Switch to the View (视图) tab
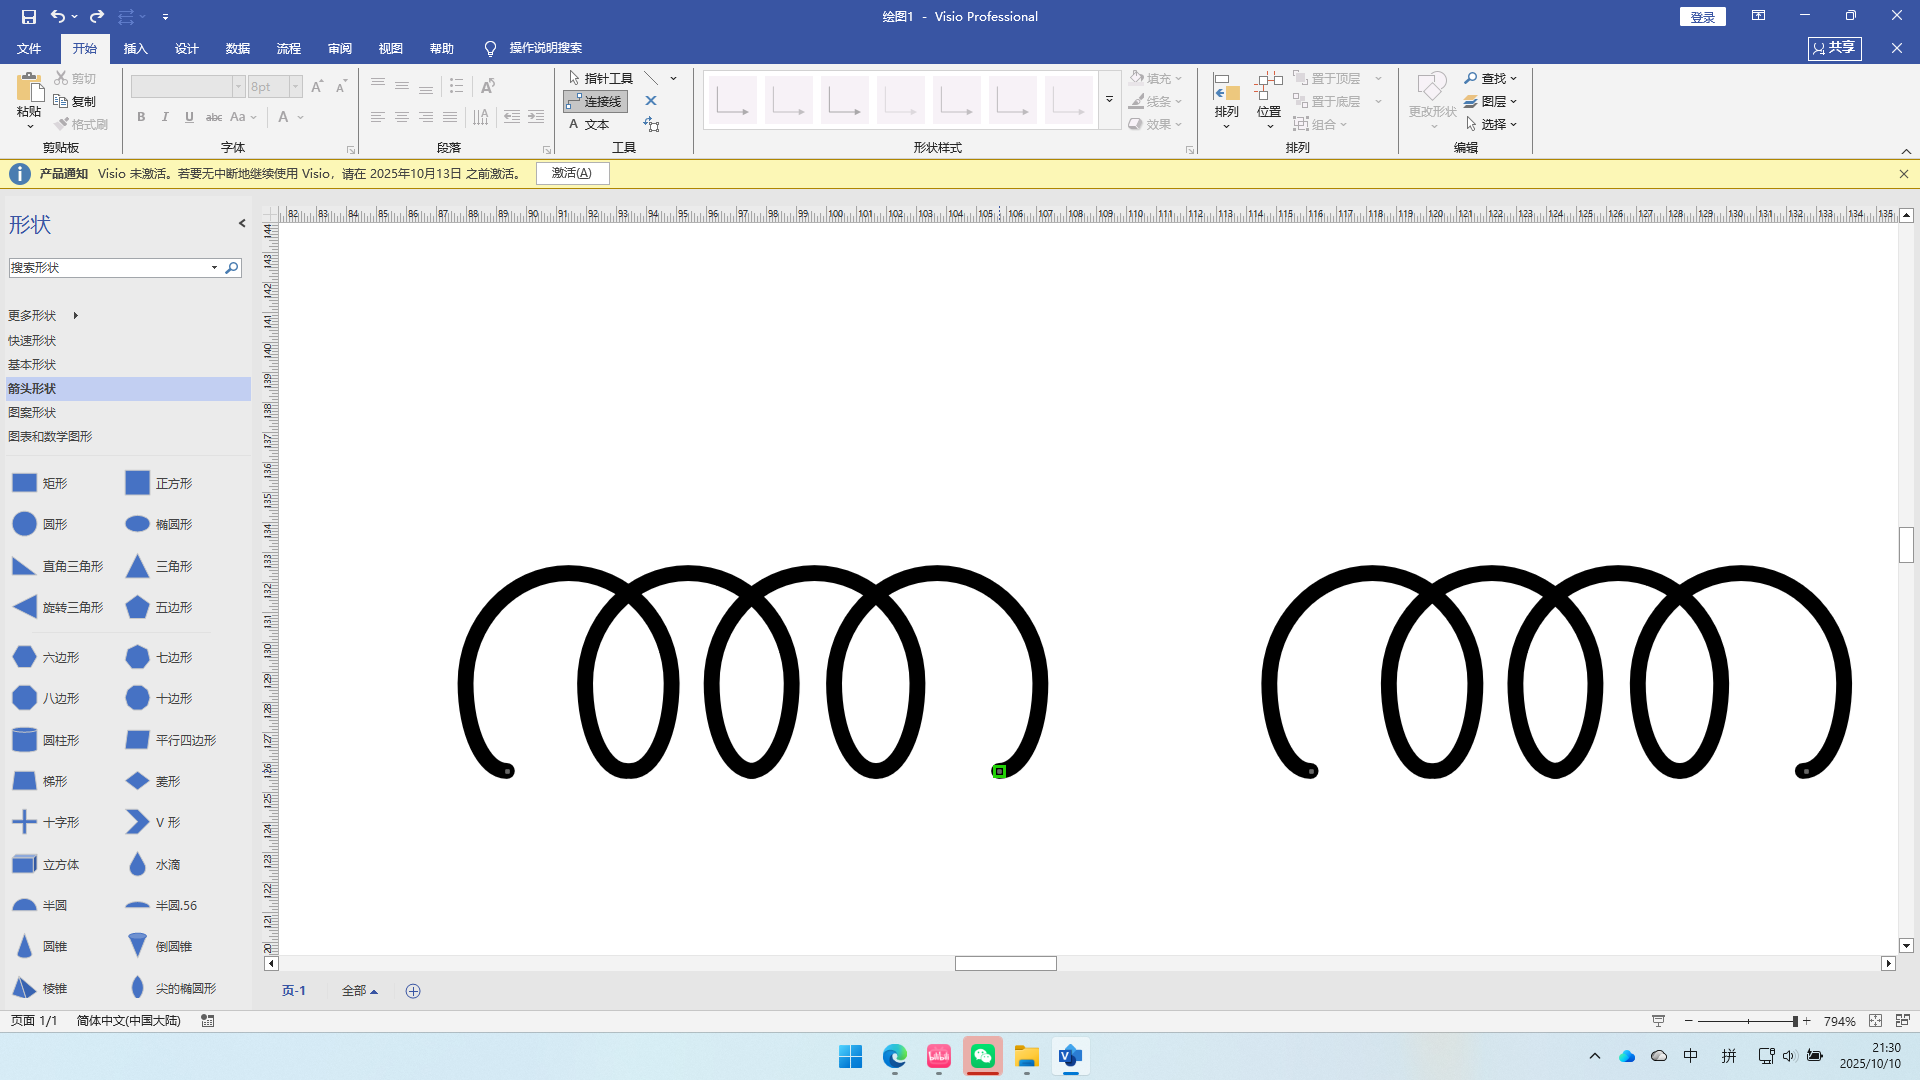 tap(390, 48)
